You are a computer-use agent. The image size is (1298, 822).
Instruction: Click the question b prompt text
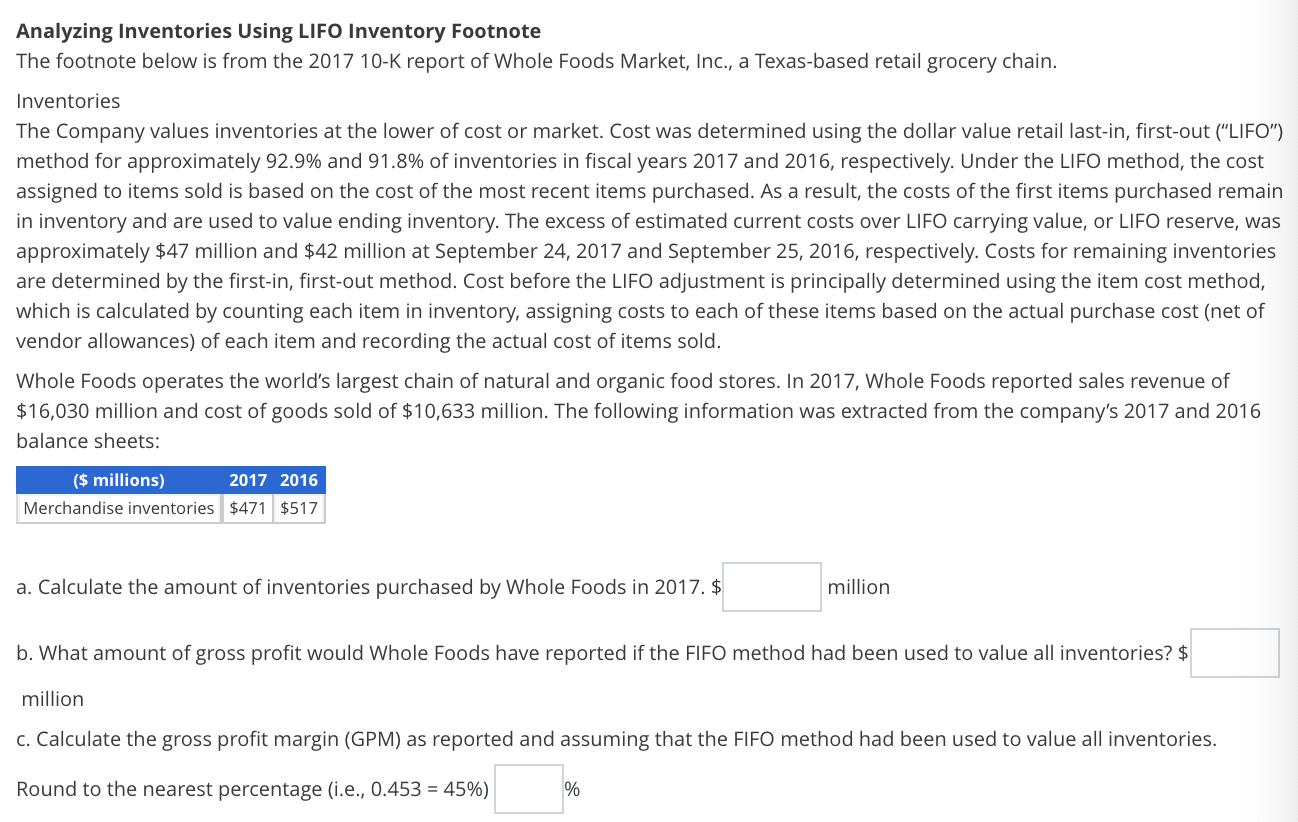point(590,652)
